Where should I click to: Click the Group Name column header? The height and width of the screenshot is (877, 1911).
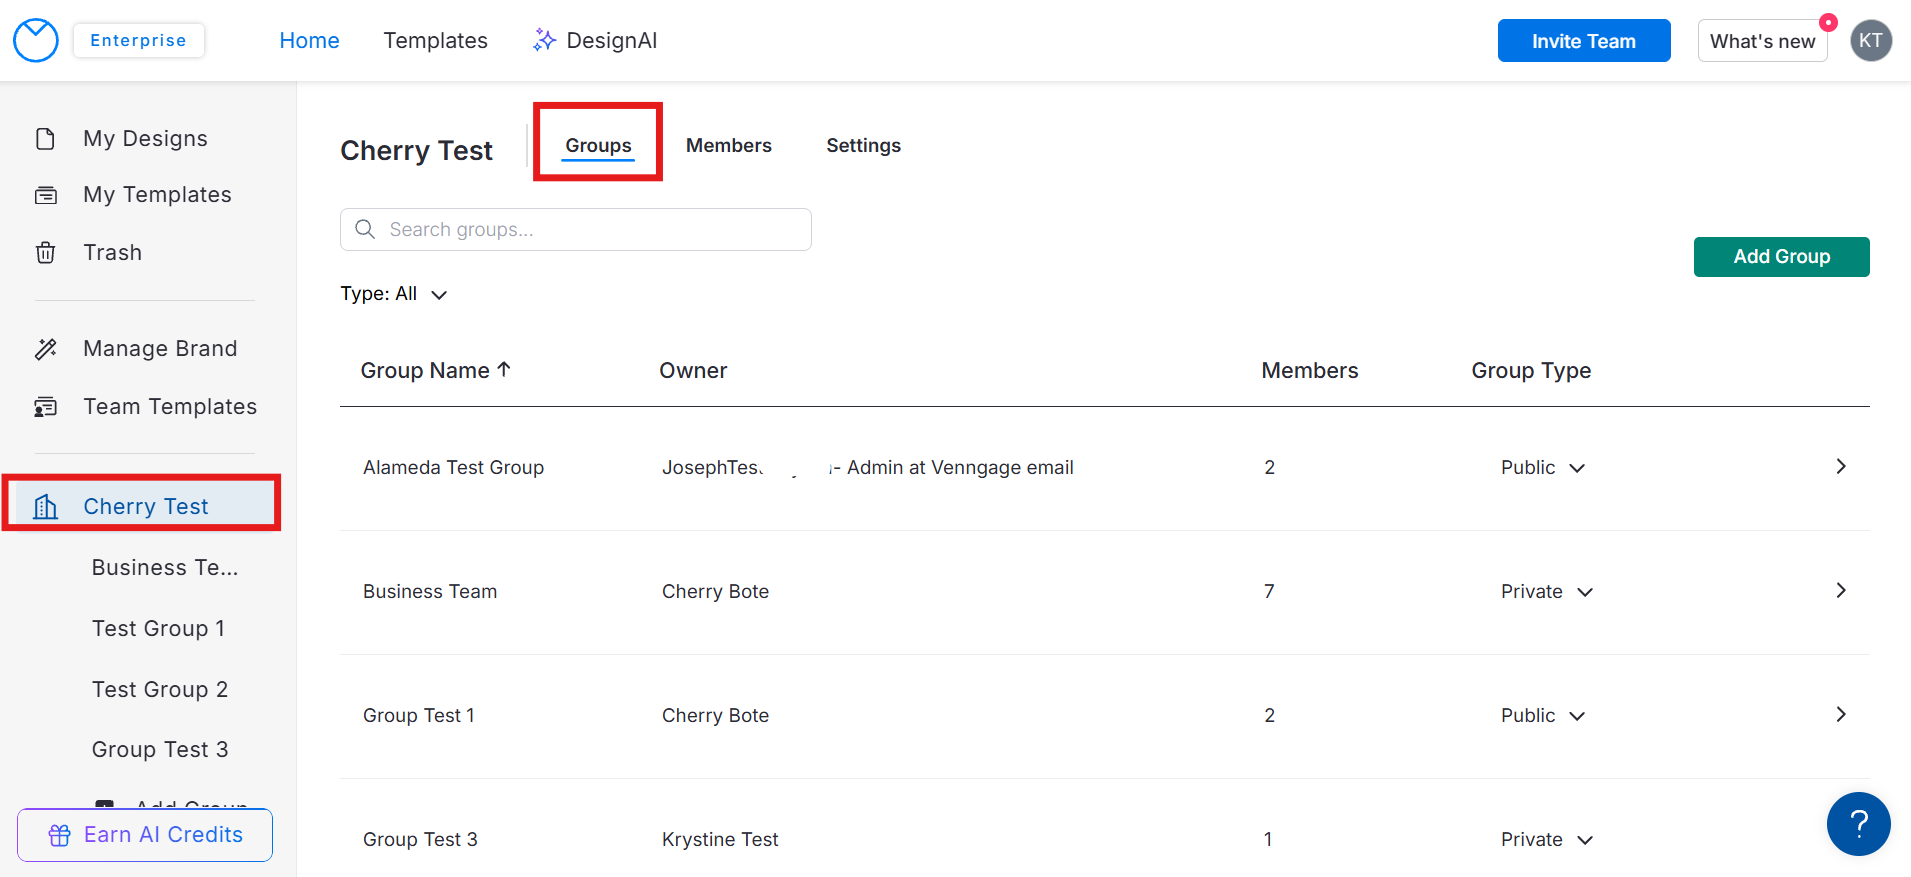click(425, 370)
